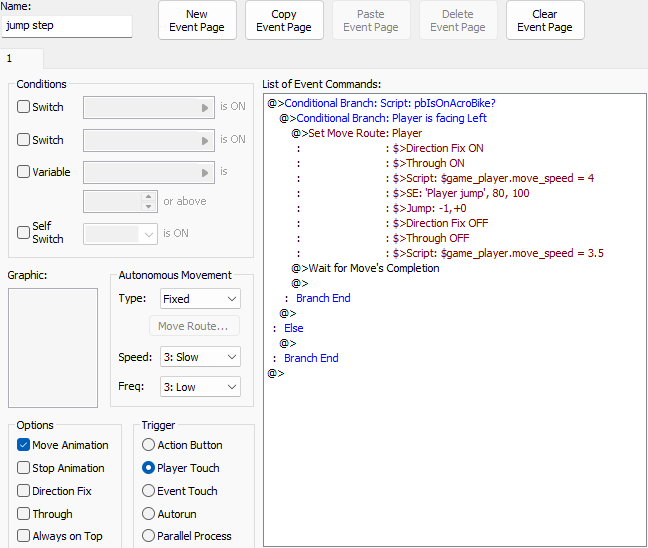The height and width of the screenshot is (548, 648).
Task: Open the second Switch selector arrow
Action: pyautogui.click(x=205, y=141)
